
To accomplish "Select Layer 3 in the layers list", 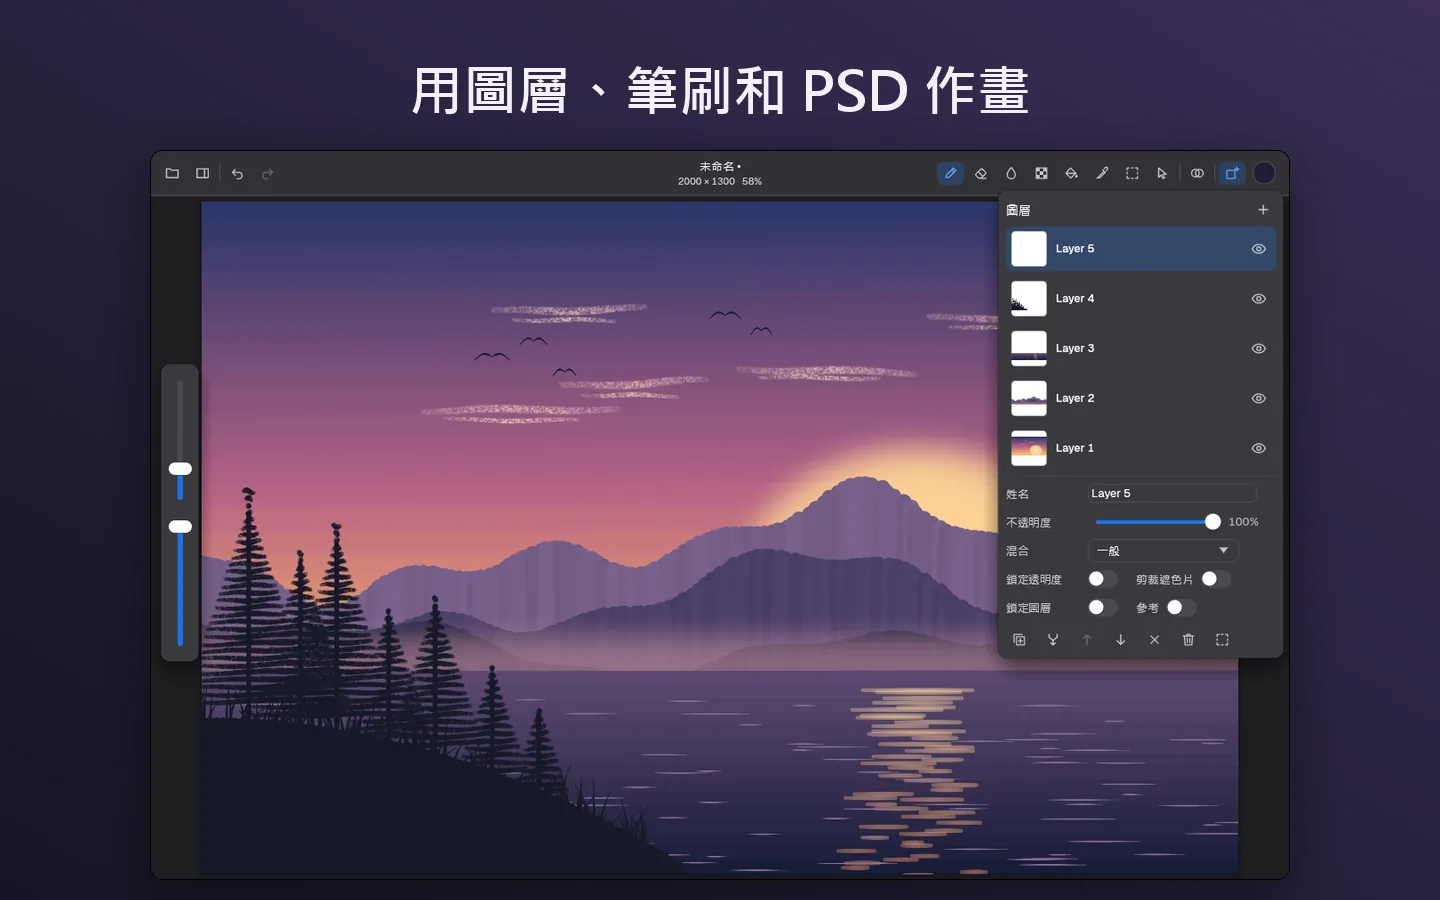I will pos(1141,349).
